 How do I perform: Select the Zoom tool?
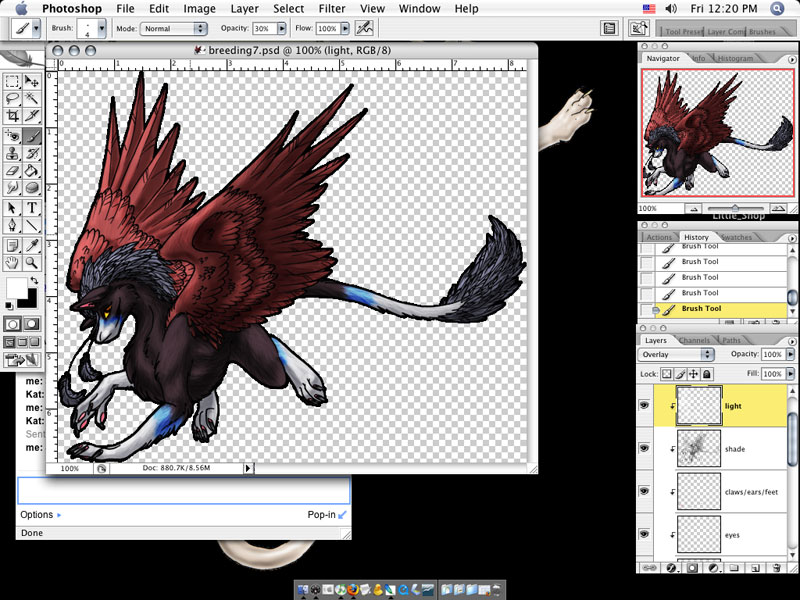32,263
